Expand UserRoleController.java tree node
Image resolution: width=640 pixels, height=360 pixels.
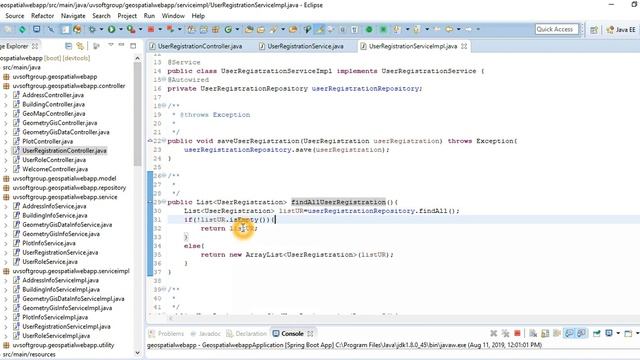coord(6,160)
